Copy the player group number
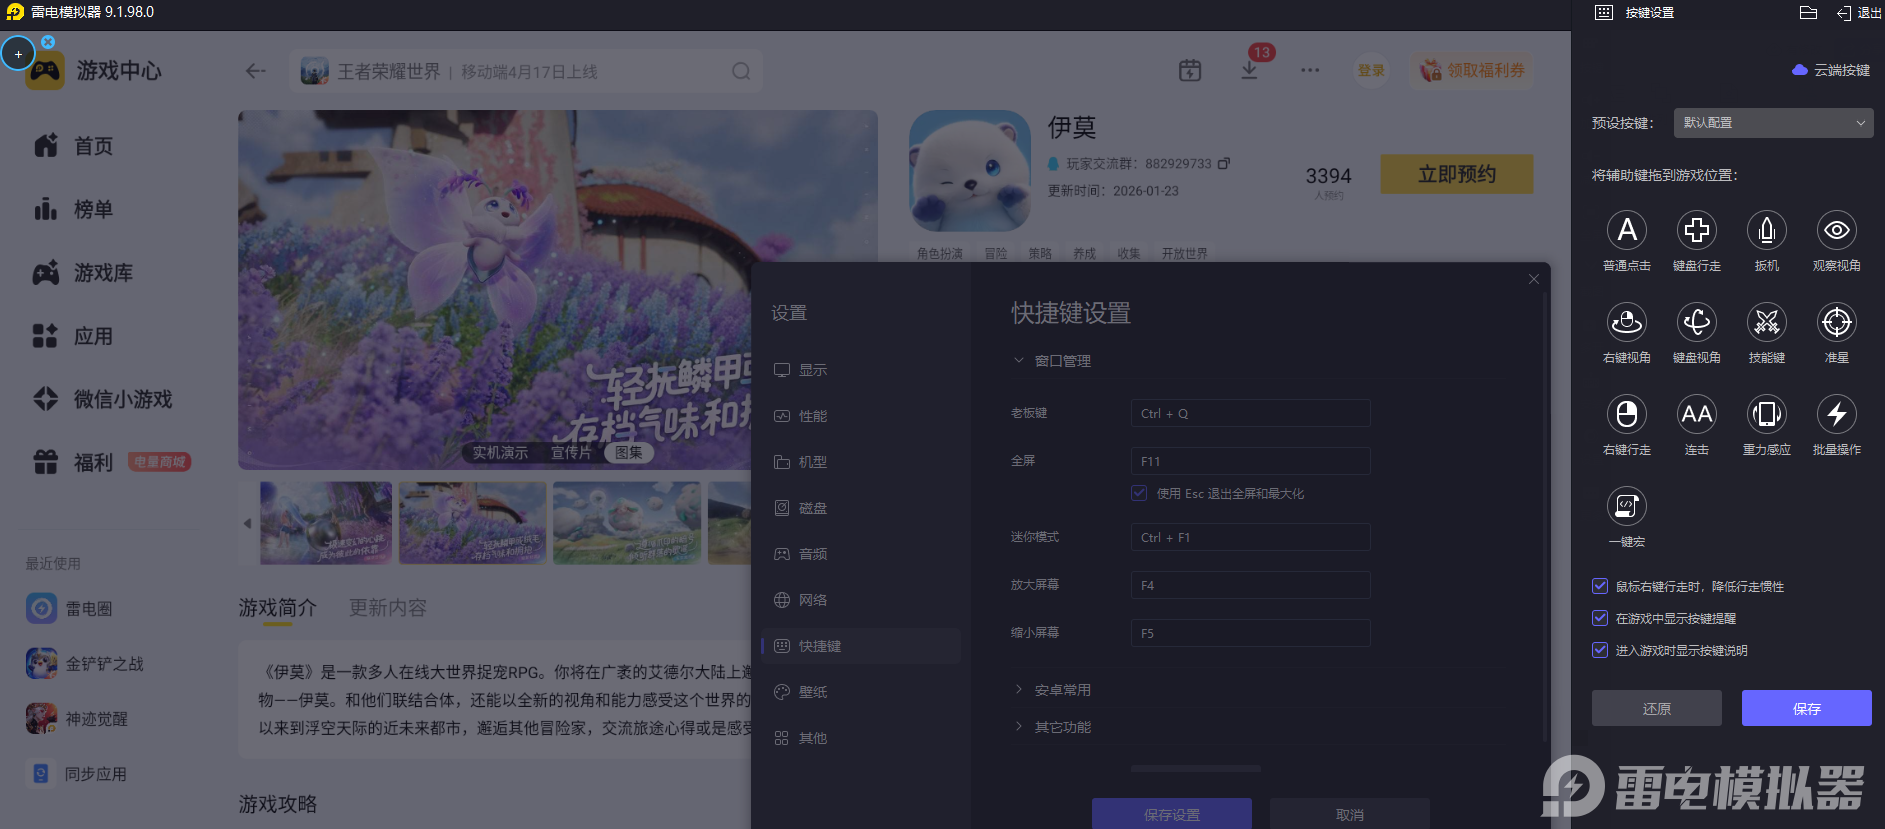The width and height of the screenshot is (1885, 829). pyautogui.click(x=1224, y=163)
